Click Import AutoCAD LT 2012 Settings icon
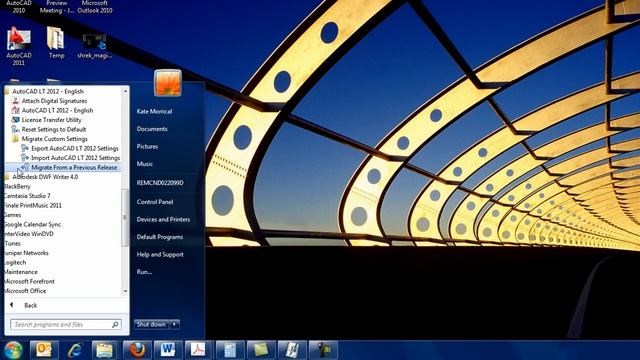 click(25, 158)
